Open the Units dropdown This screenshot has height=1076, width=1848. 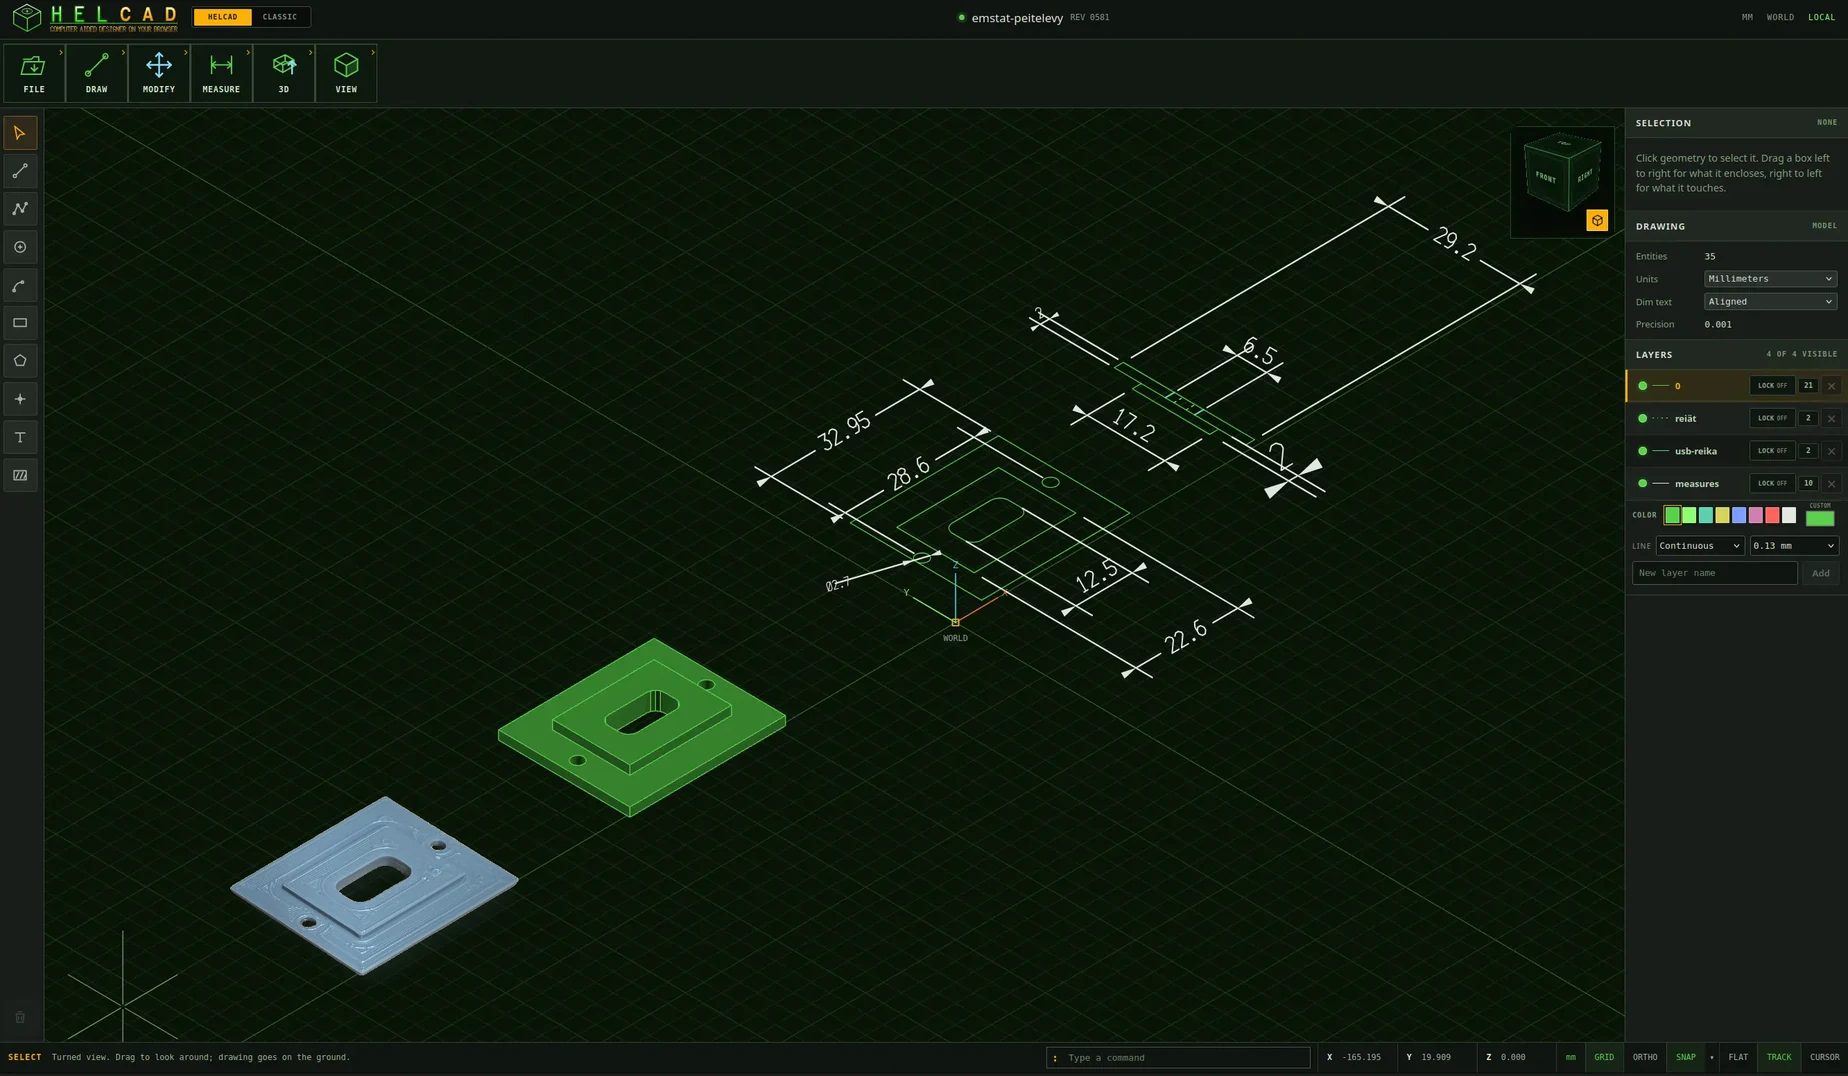coord(1770,279)
